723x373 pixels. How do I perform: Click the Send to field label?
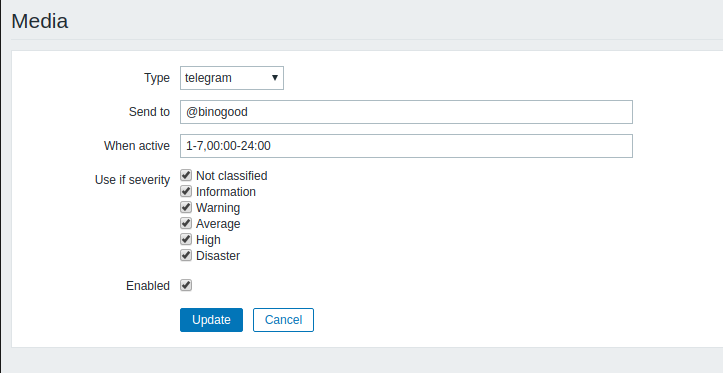coord(149,112)
